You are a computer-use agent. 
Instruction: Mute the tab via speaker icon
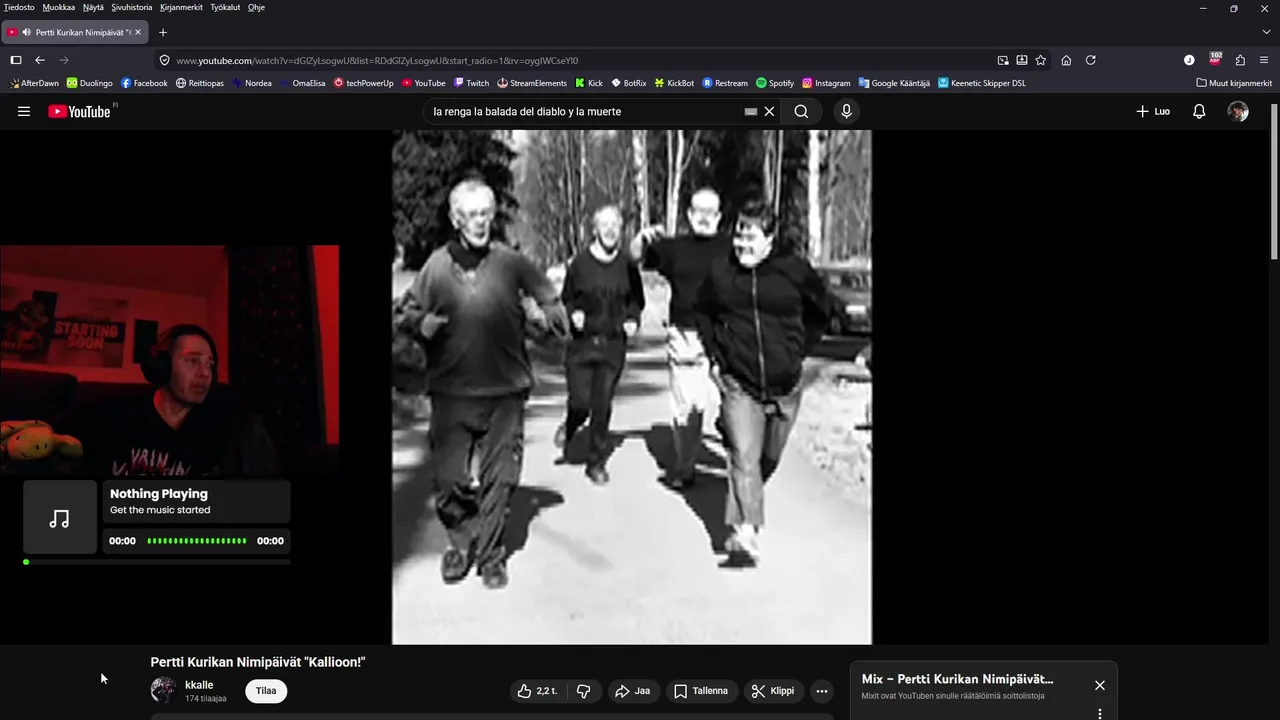26,32
